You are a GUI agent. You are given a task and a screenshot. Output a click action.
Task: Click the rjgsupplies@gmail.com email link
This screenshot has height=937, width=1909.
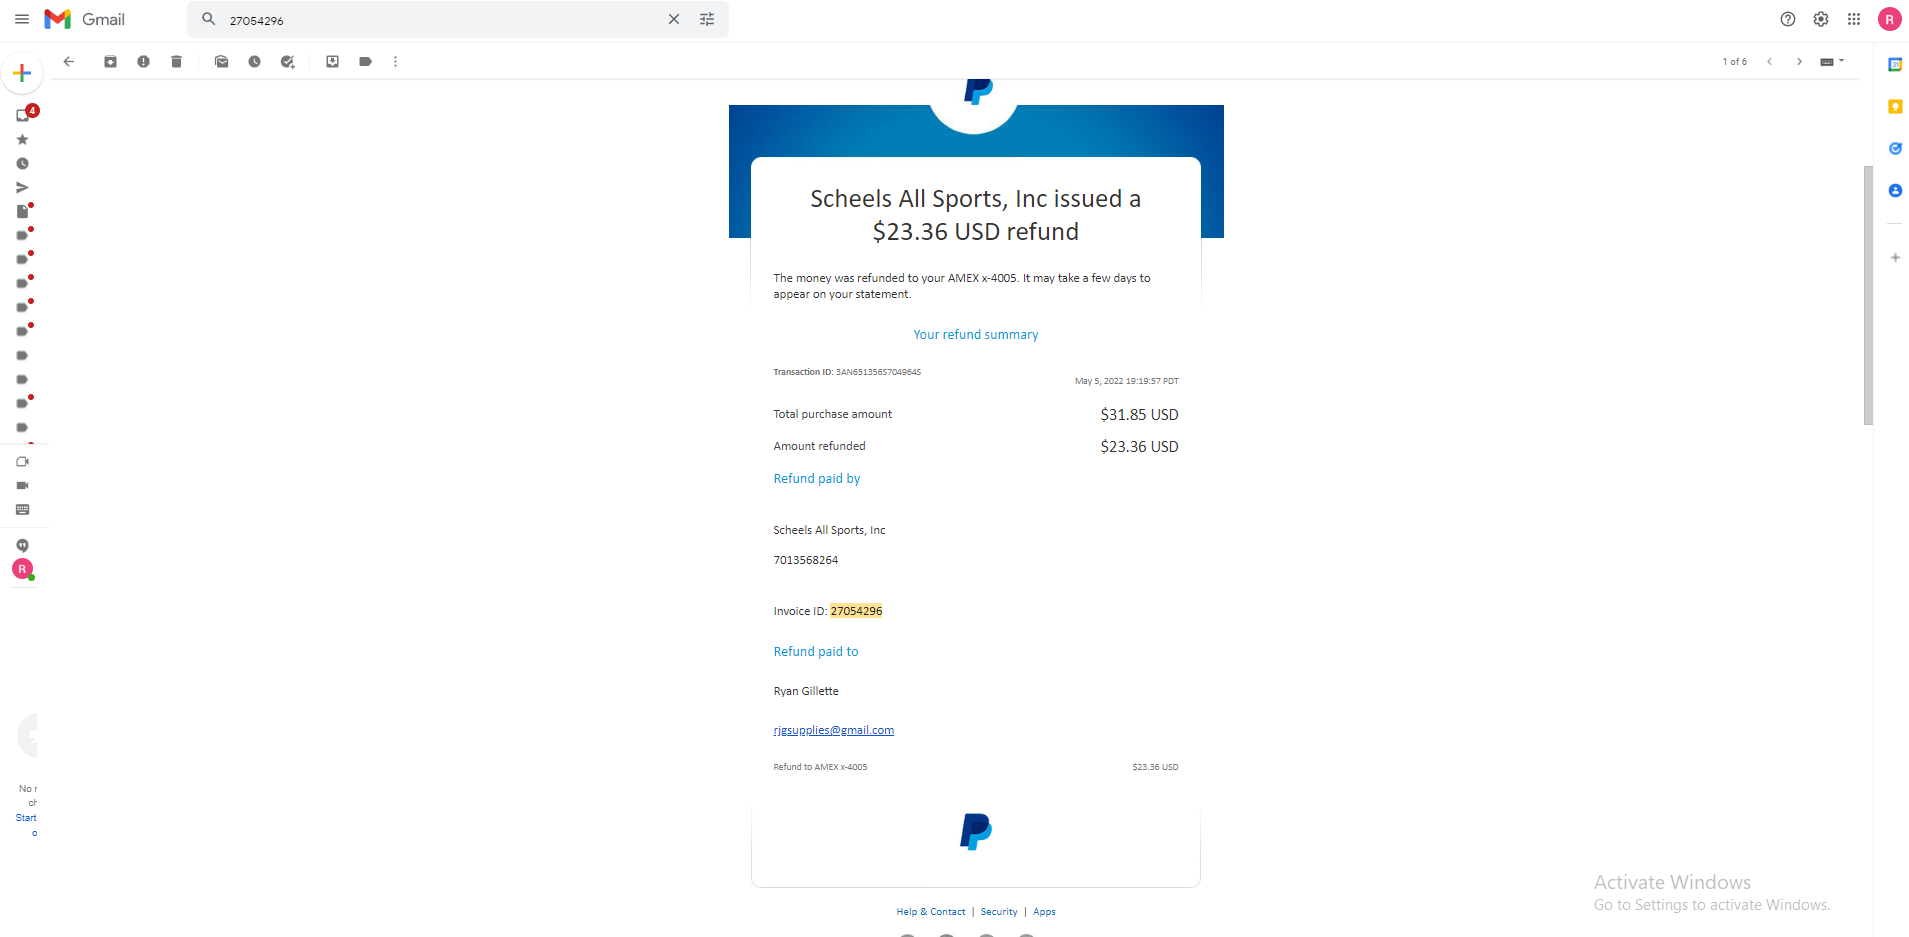834,730
